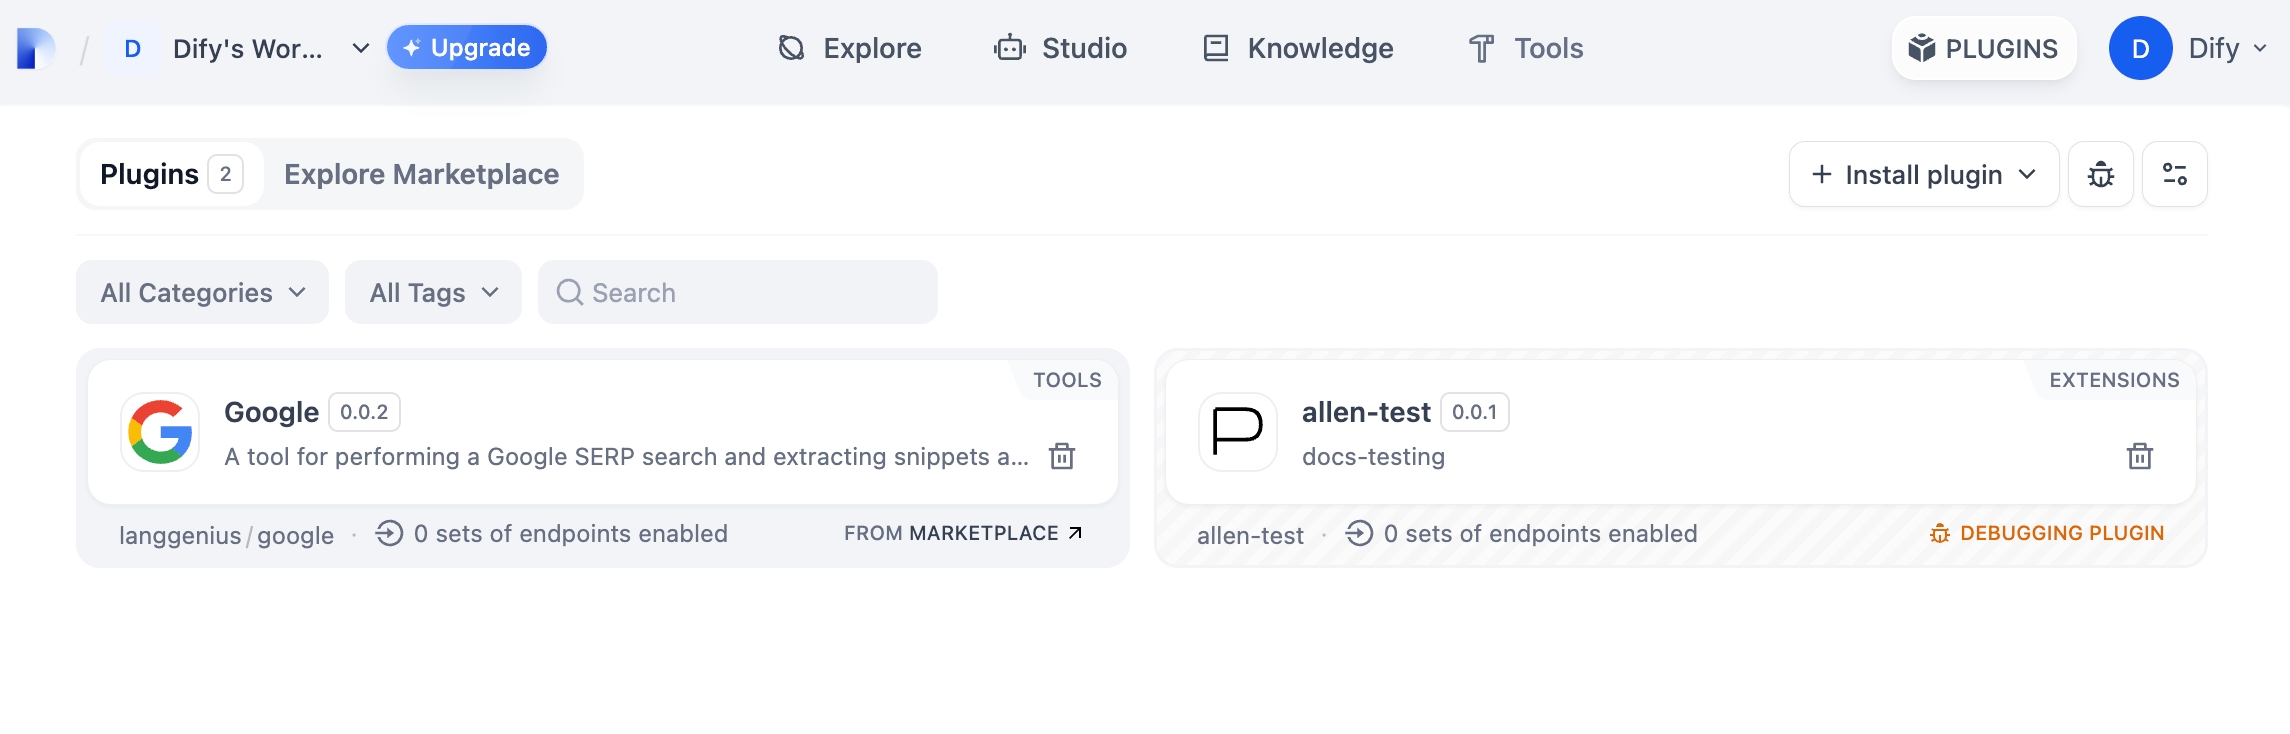Delete the Google plugin via trash icon
2290x734 pixels.
pos(1061,456)
